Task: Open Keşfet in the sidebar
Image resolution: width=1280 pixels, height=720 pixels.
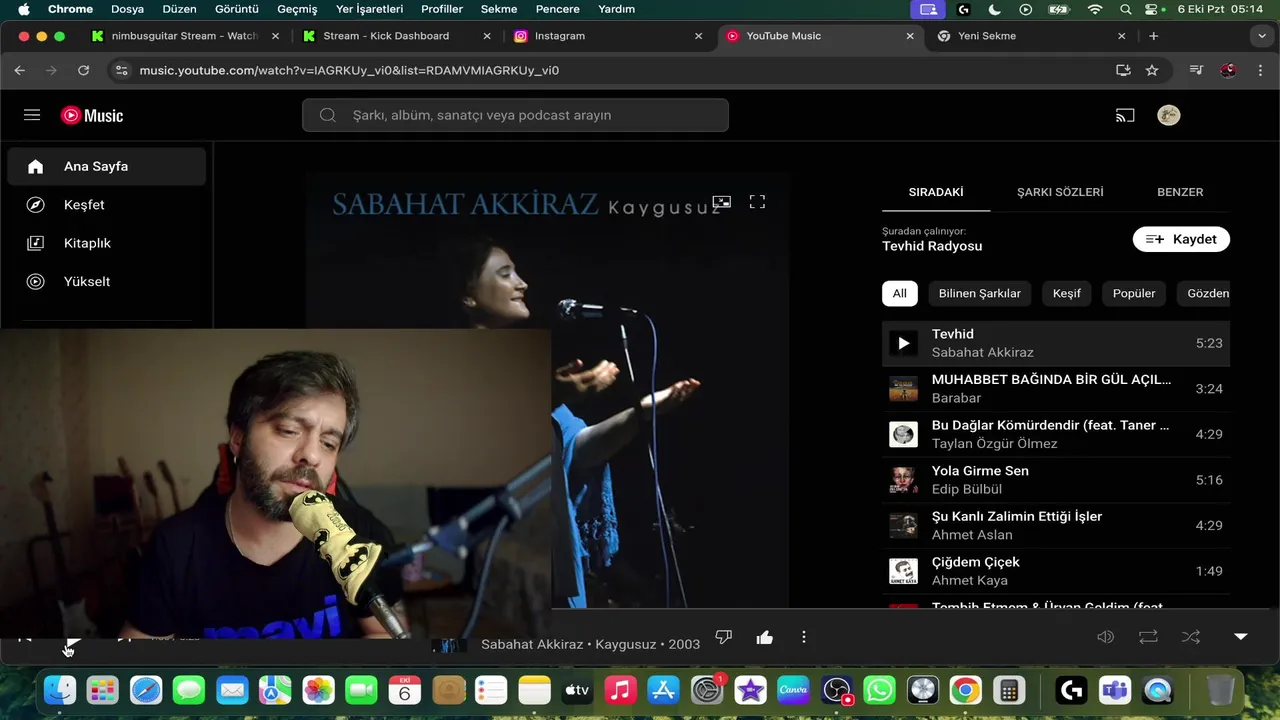Action: point(107,204)
